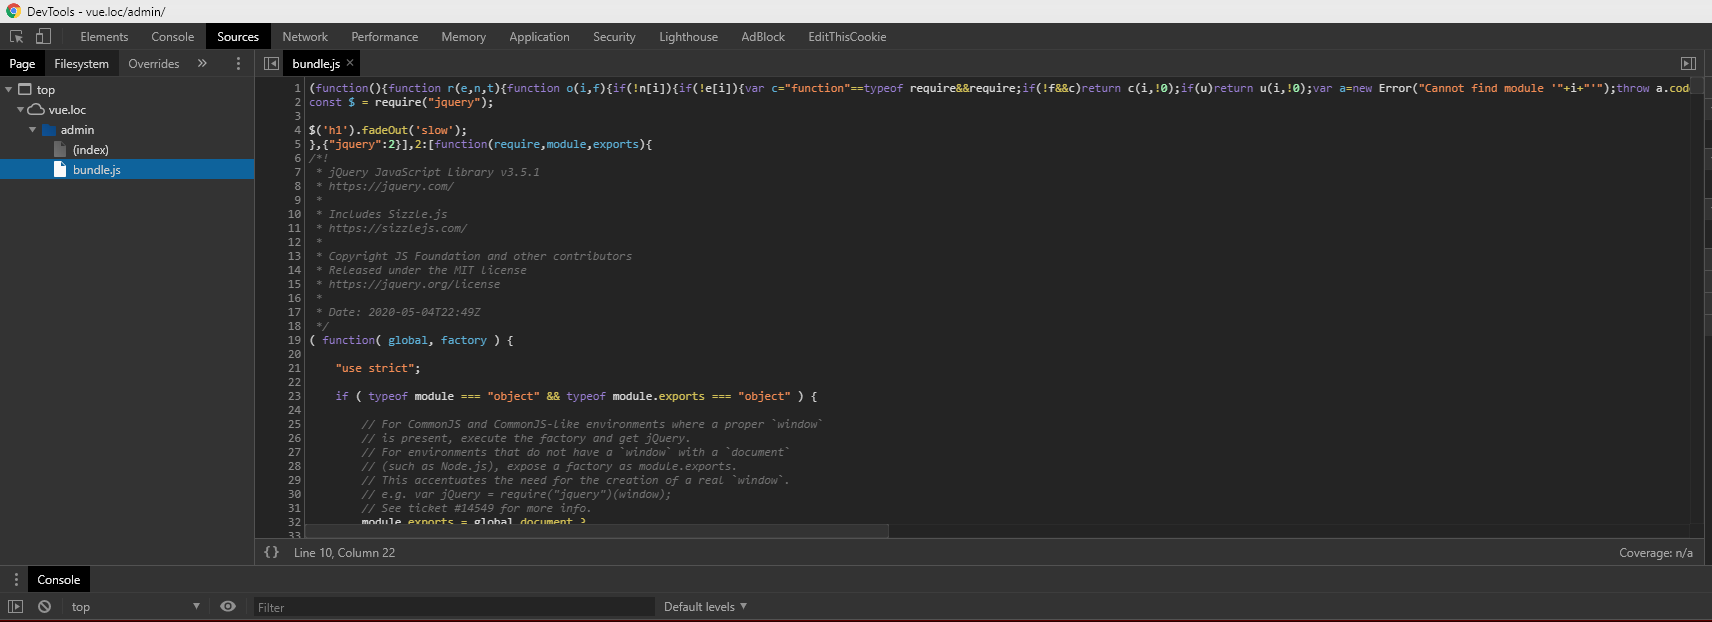Screen dimensions: 1712x622
Task: Open the navigator three-dot options menu
Action: coord(238,63)
